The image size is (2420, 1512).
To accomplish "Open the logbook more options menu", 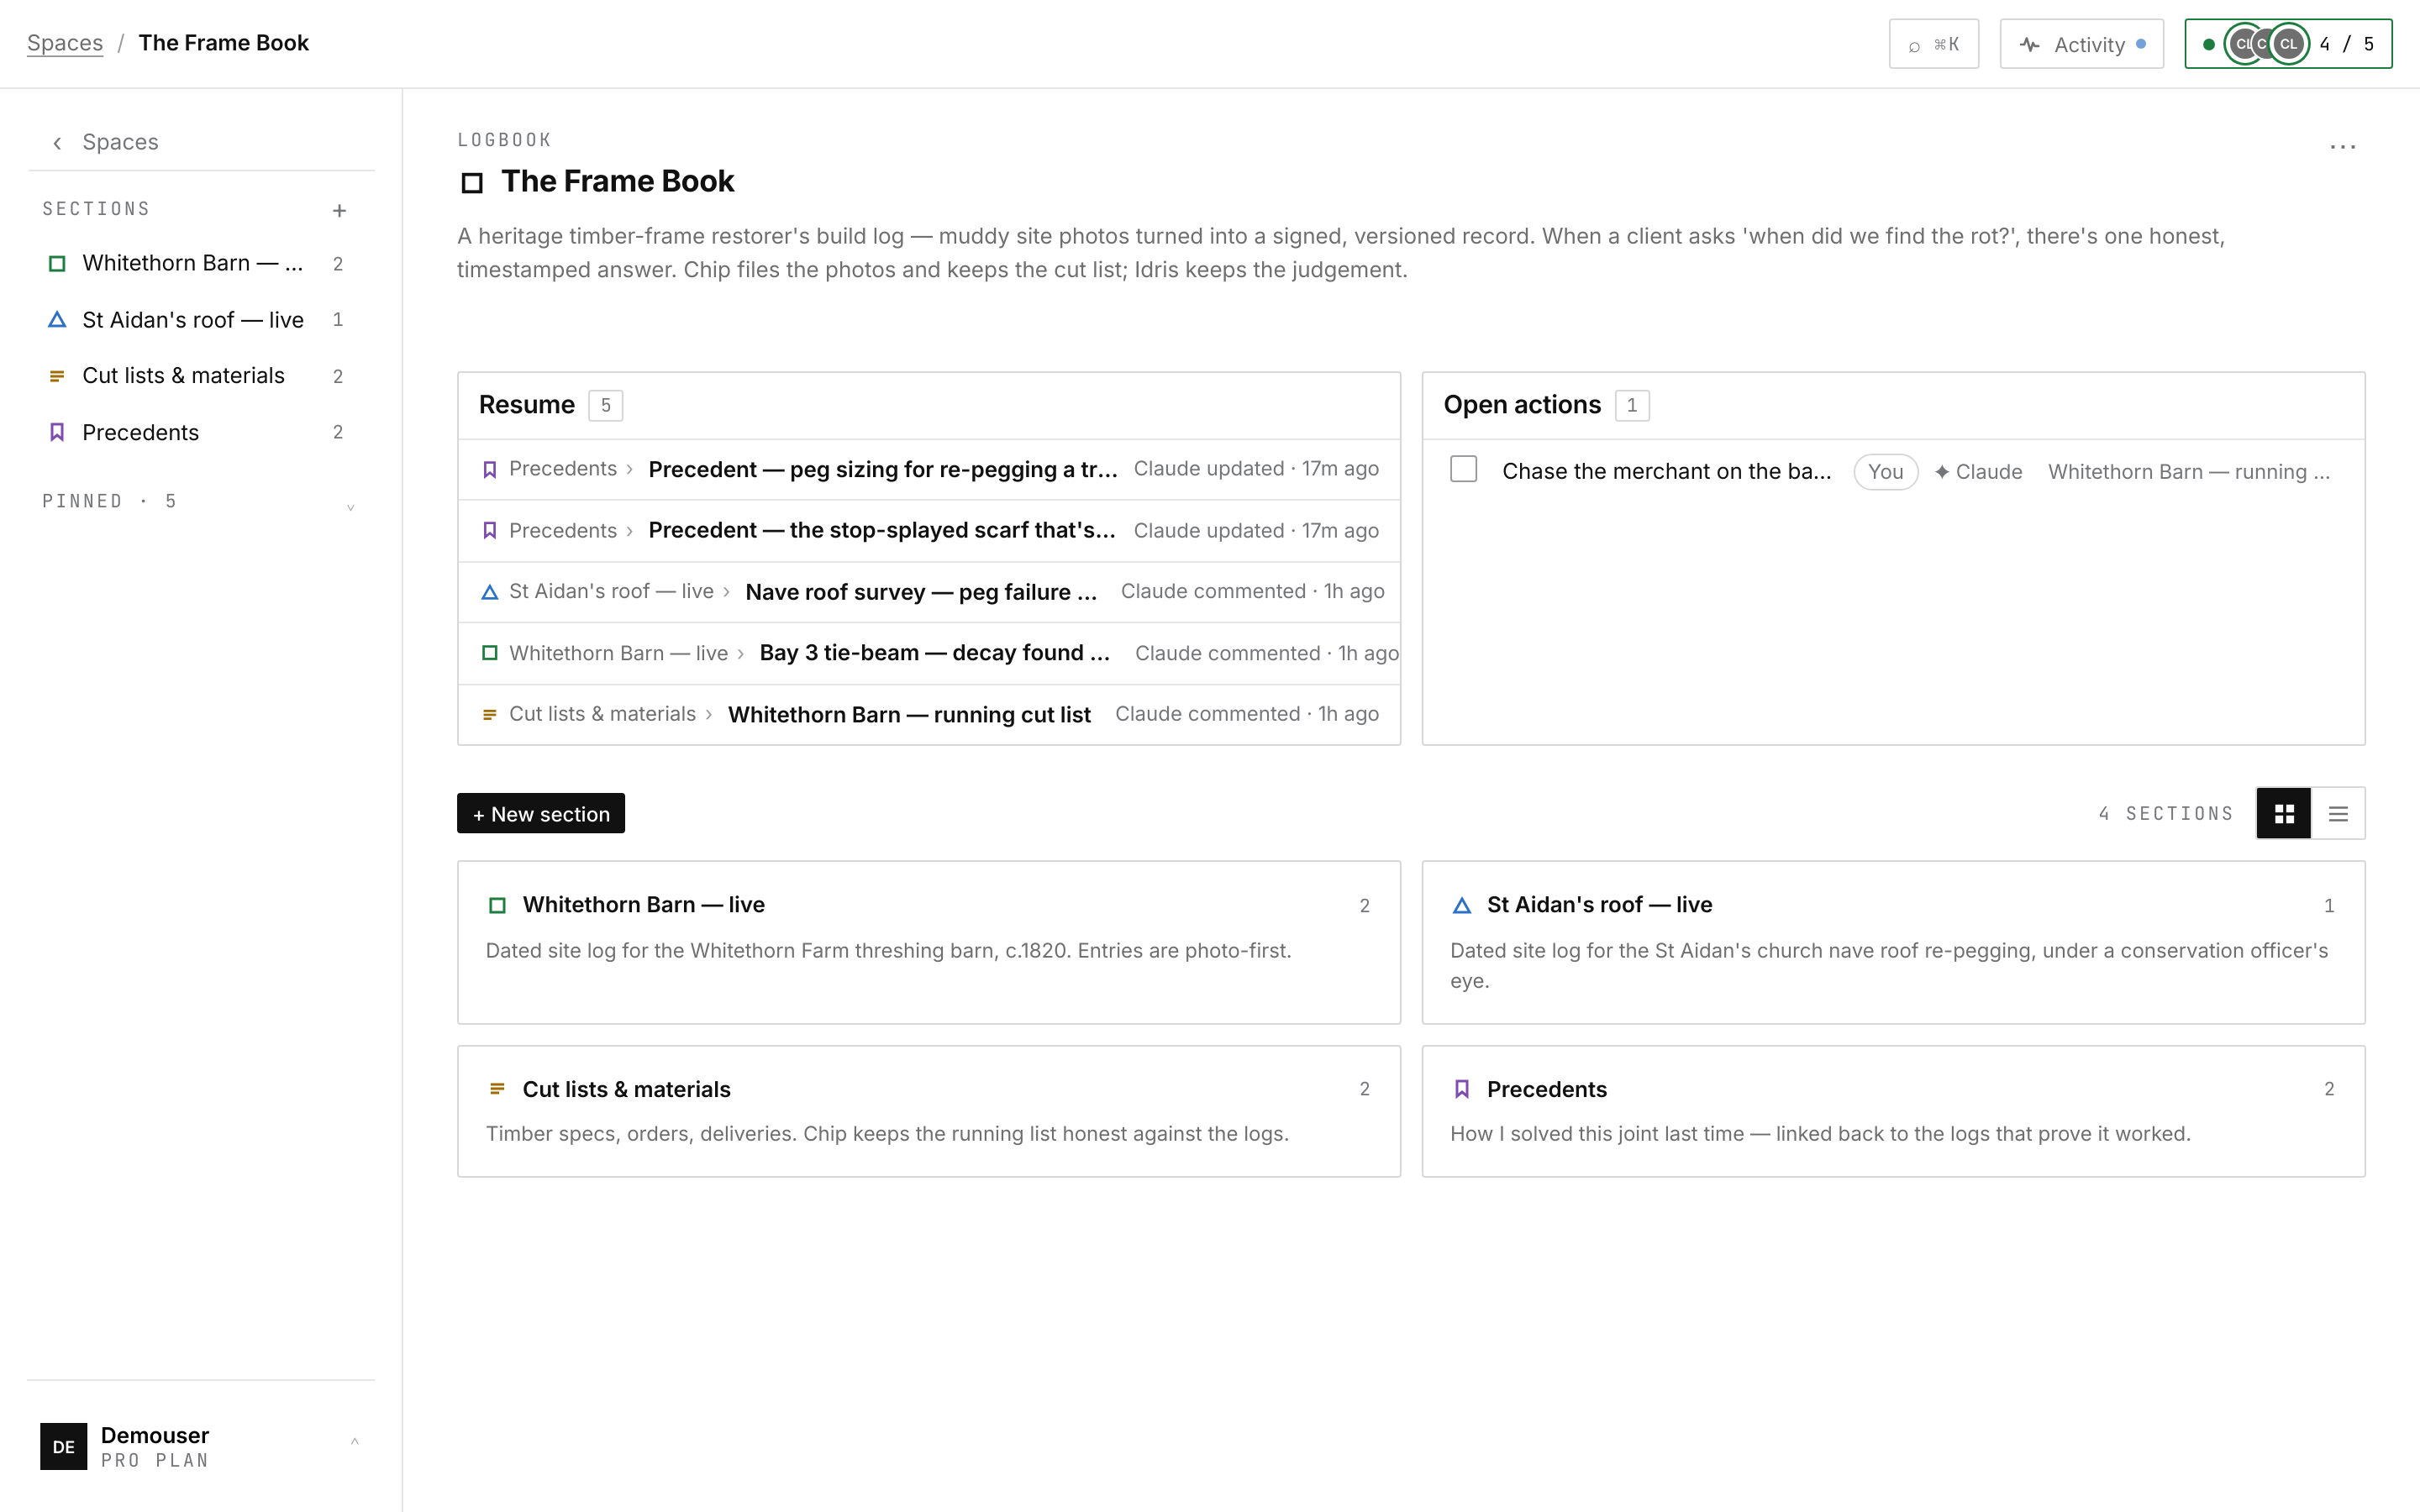I will pyautogui.click(x=2342, y=147).
